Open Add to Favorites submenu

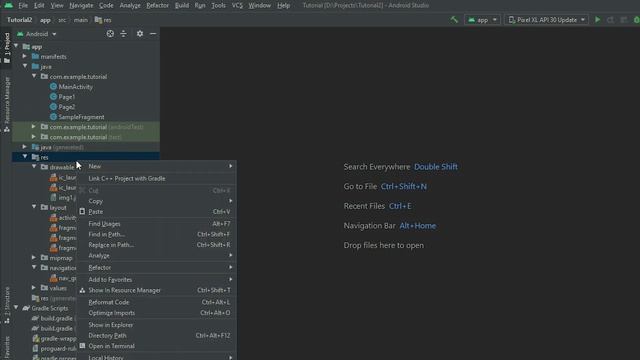157,280
